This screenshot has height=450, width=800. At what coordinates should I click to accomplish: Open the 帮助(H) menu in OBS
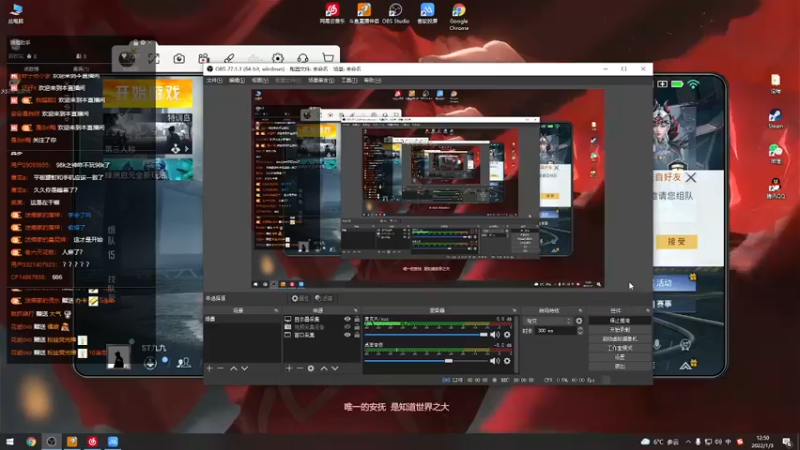point(372,81)
